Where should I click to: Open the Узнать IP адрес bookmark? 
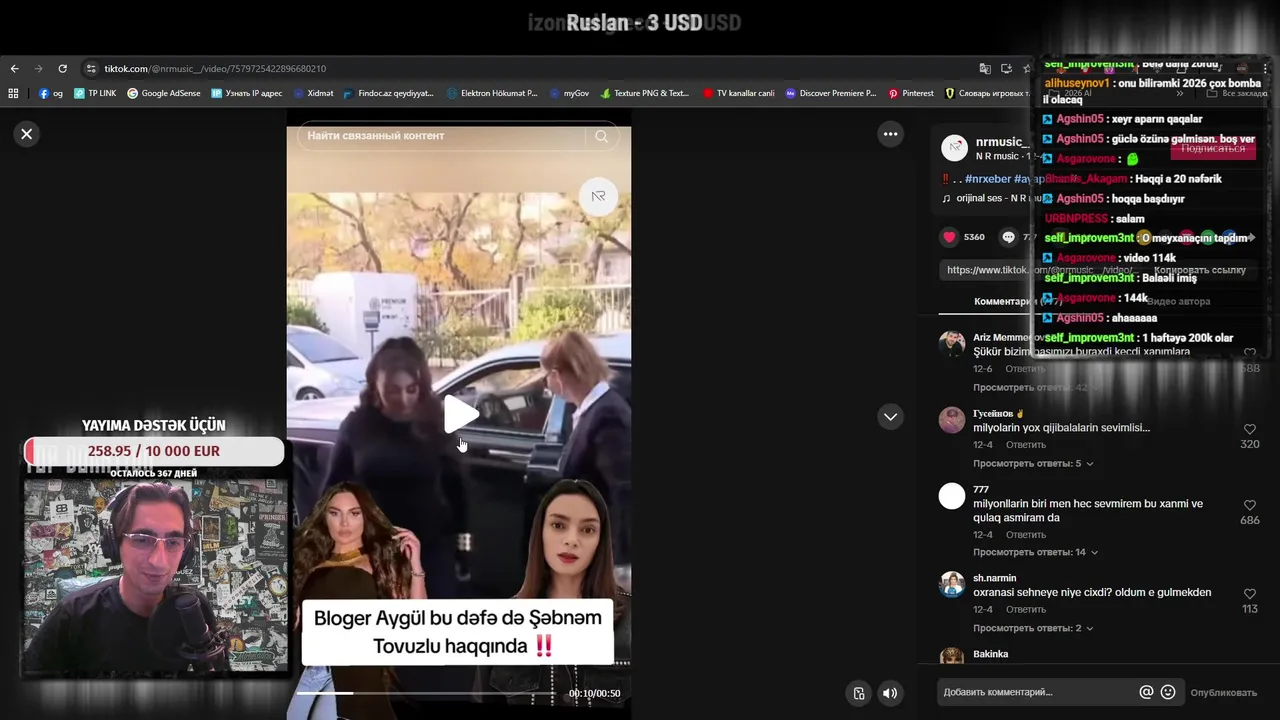click(247, 93)
